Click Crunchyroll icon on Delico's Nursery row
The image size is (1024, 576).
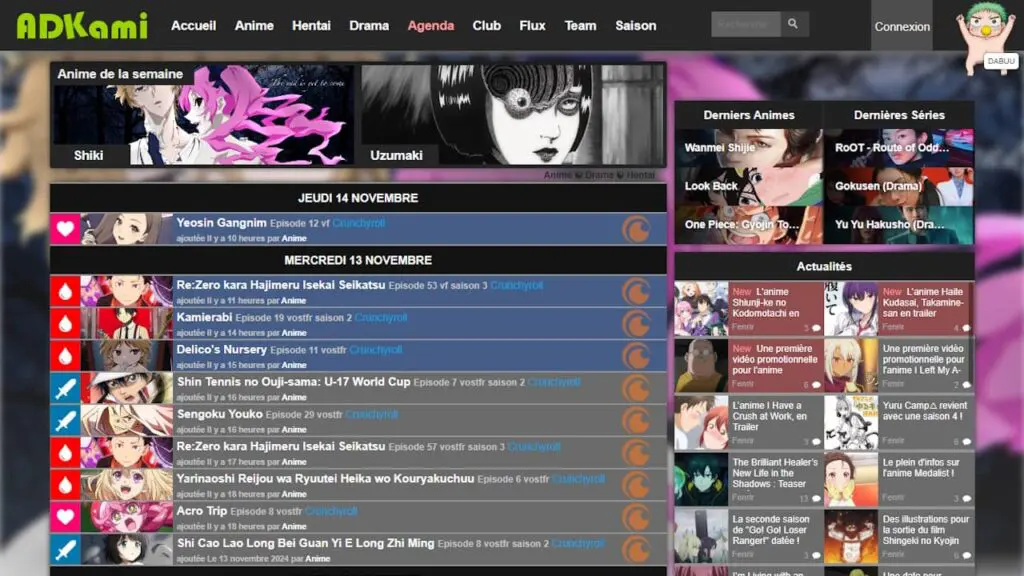pos(636,356)
